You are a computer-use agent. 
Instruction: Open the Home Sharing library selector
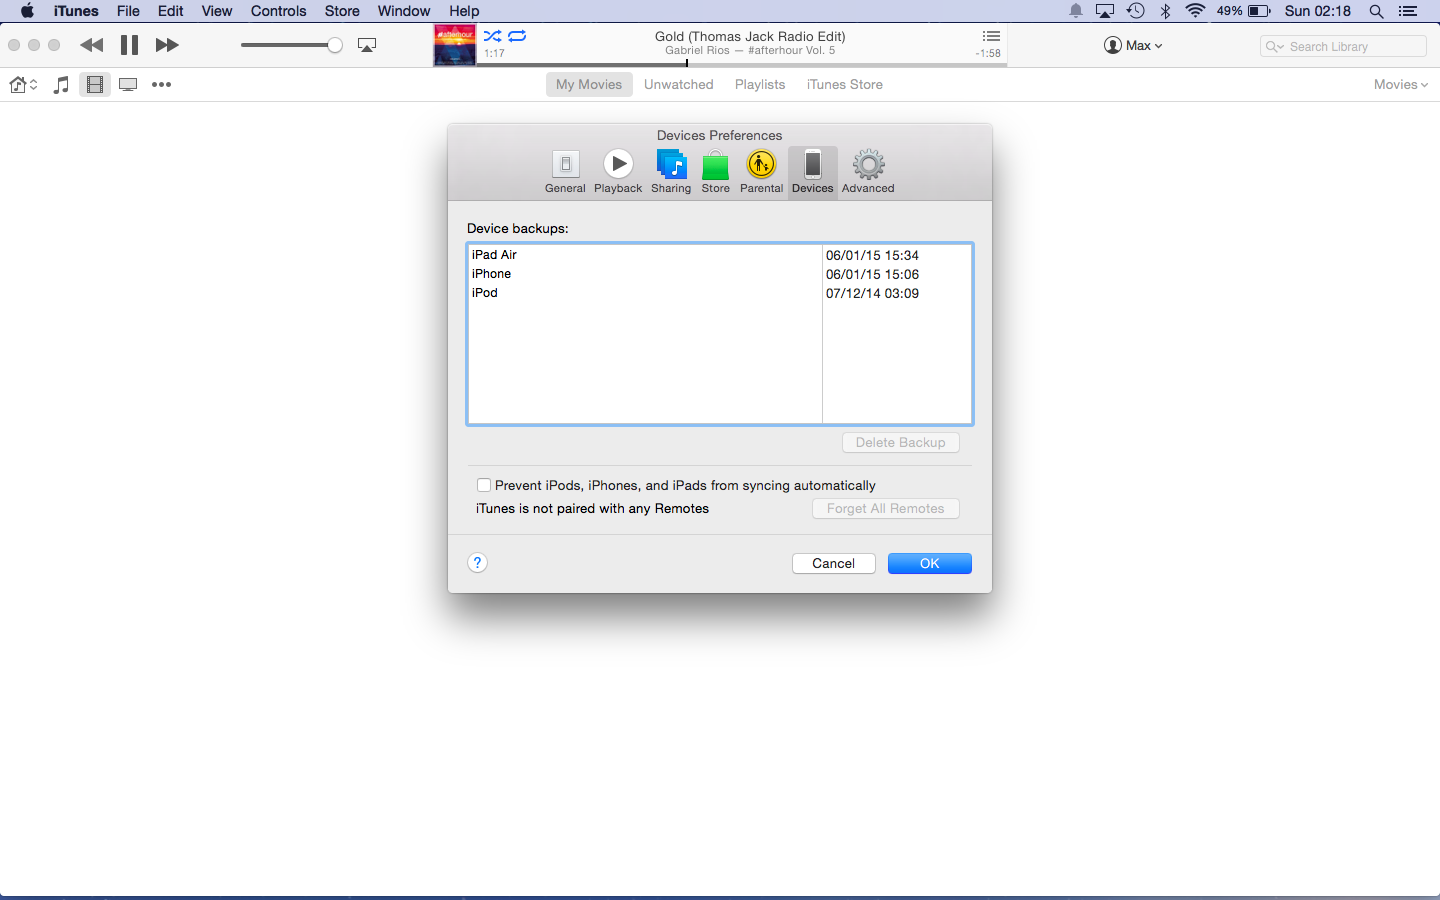click(23, 85)
